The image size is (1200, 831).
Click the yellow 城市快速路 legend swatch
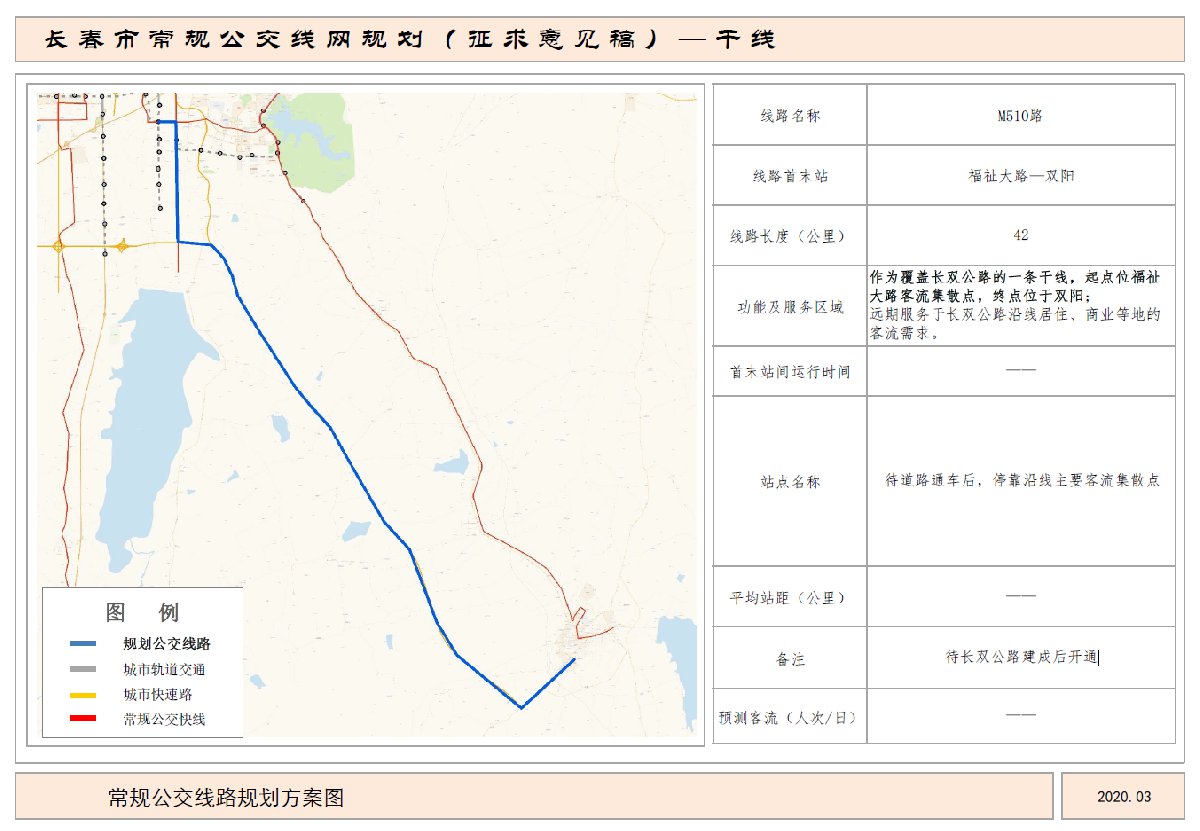[x=84, y=694]
